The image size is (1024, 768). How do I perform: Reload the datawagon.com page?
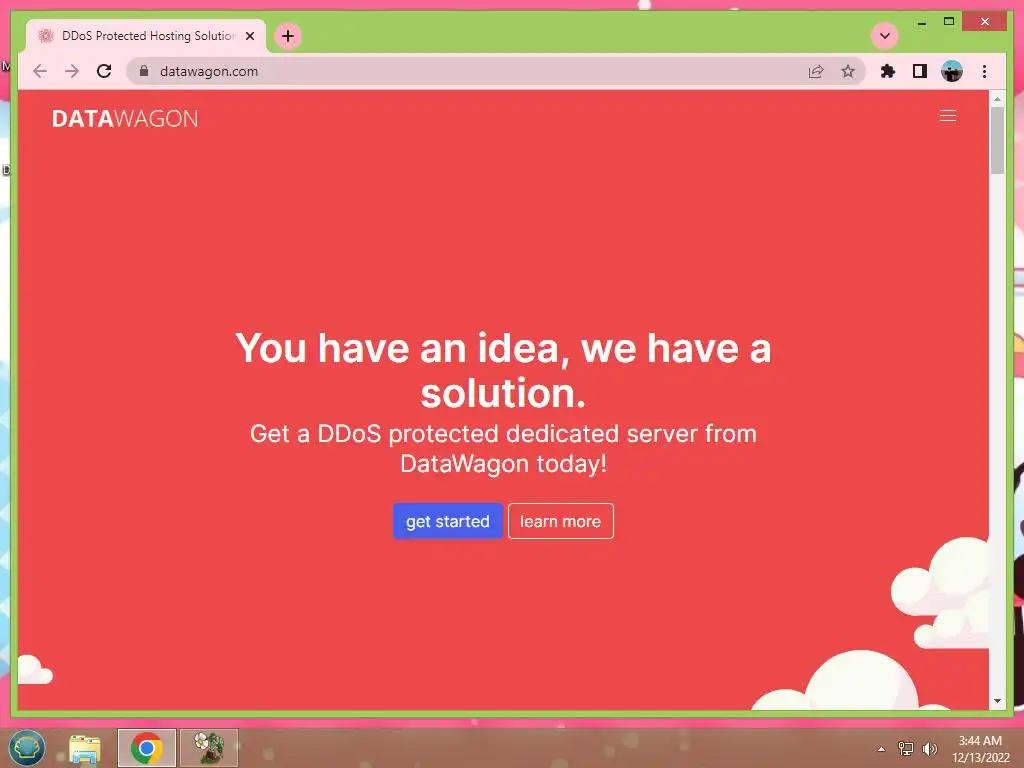104,71
